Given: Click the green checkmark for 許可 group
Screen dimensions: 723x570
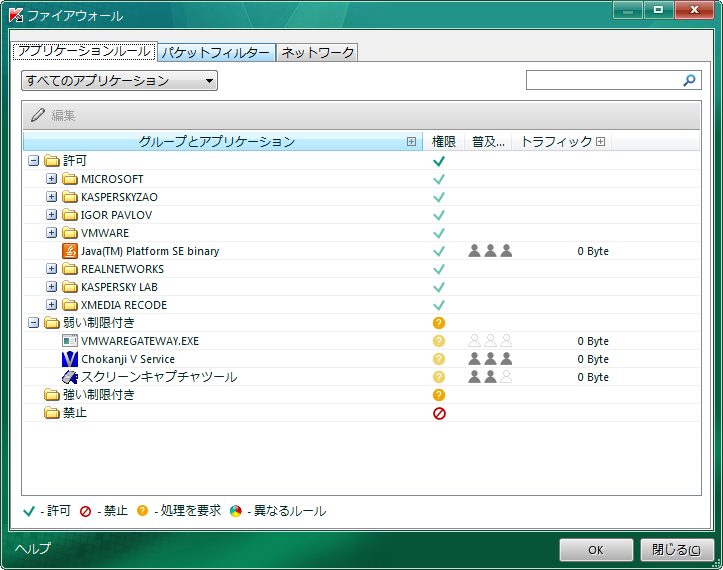Looking at the screenshot, I should pos(439,161).
